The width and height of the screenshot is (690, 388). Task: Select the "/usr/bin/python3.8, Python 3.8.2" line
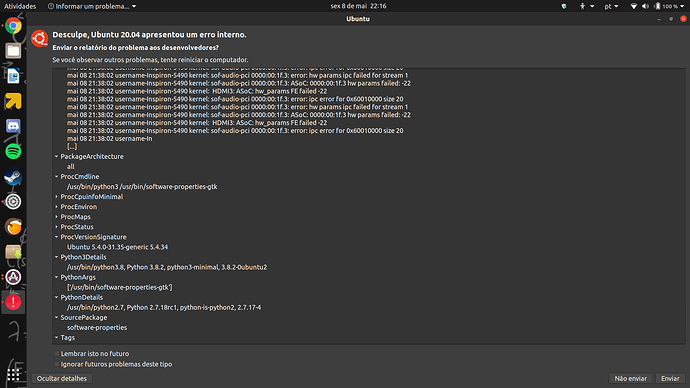click(x=167, y=267)
